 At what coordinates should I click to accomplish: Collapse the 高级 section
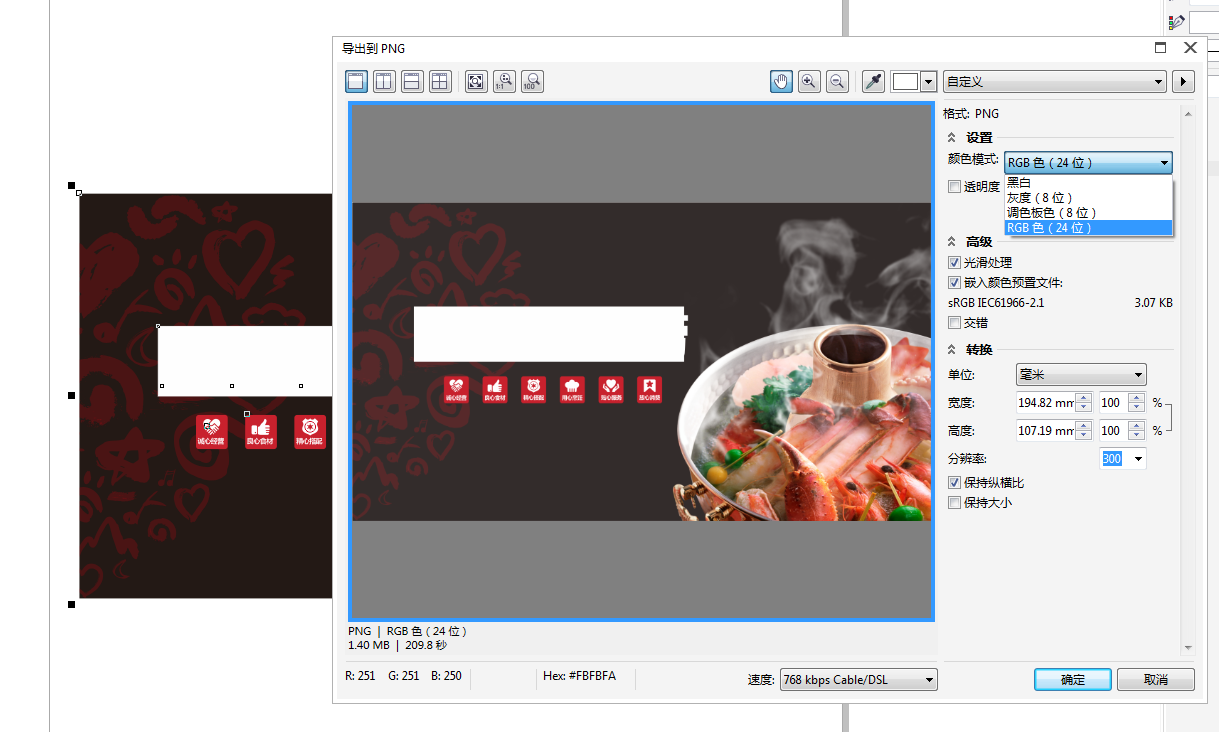tap(952, 242)
